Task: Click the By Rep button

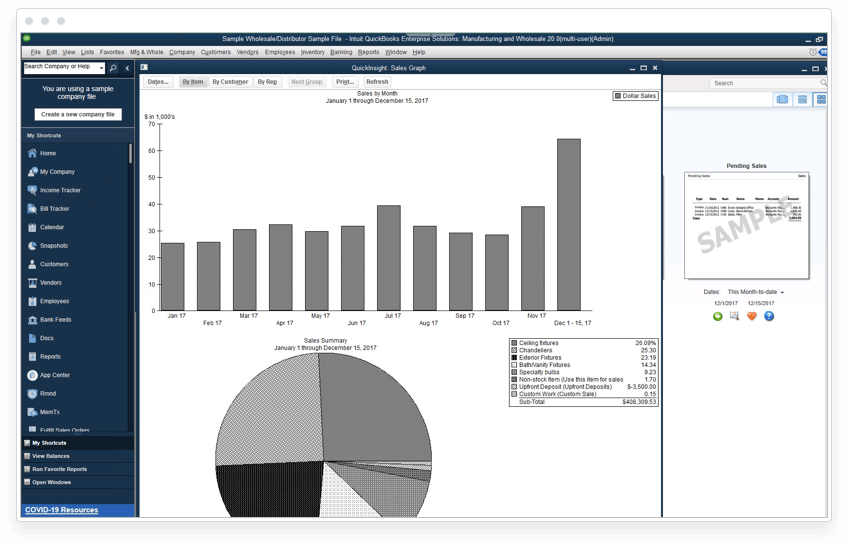Action: [x=267, y=82]
